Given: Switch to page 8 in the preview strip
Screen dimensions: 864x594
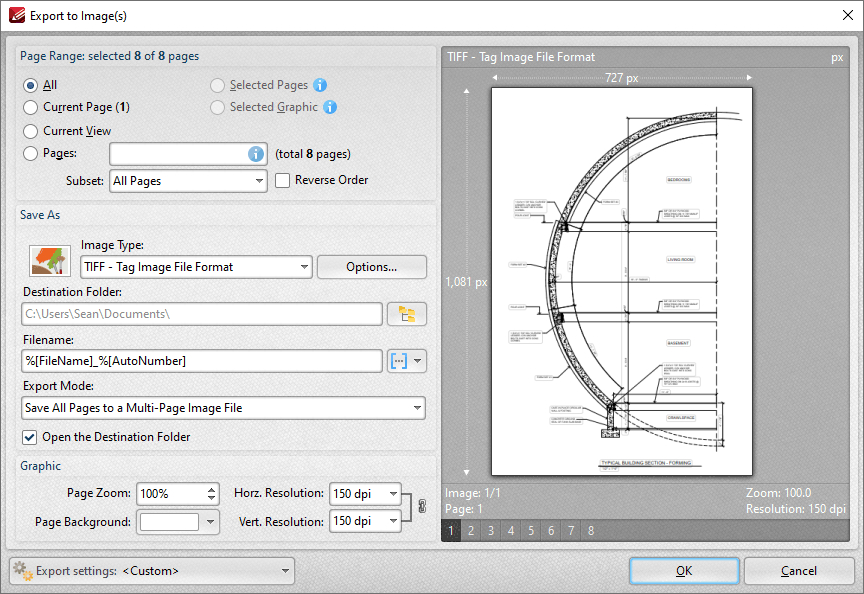Looking at the screenshot, I should (x=591, y=530).
